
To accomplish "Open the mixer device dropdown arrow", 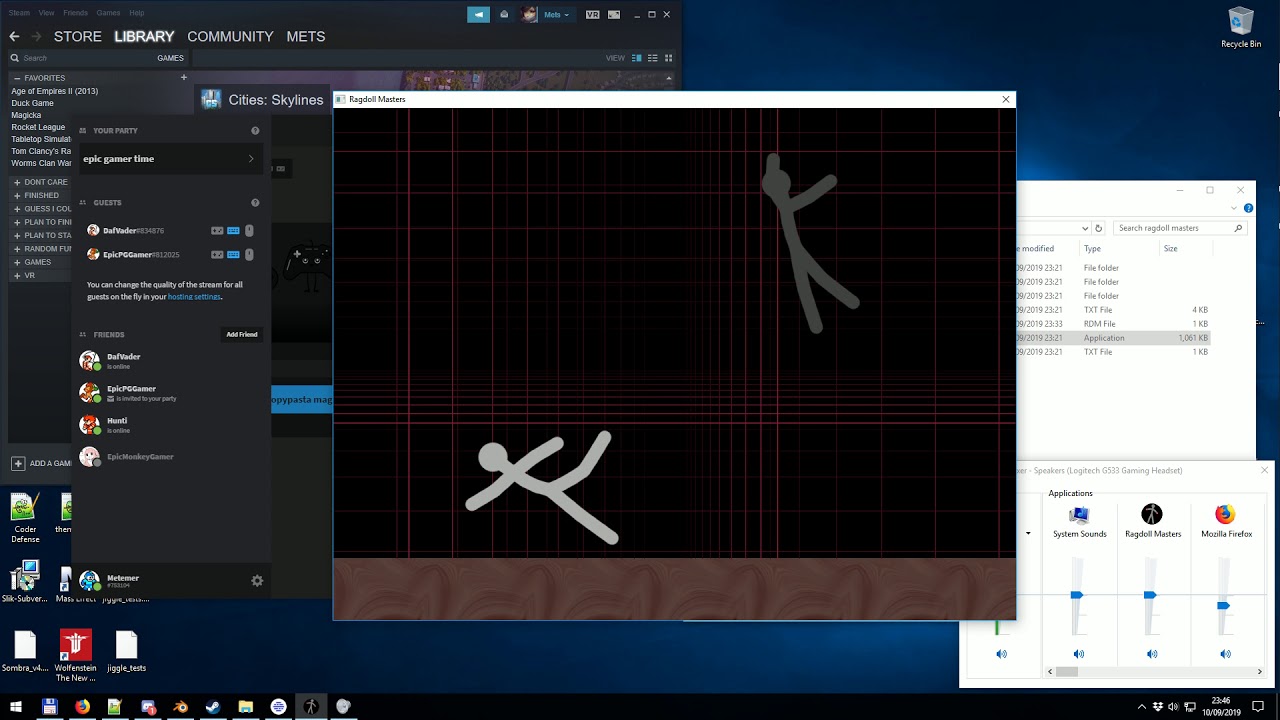I will pos(1028,534).
